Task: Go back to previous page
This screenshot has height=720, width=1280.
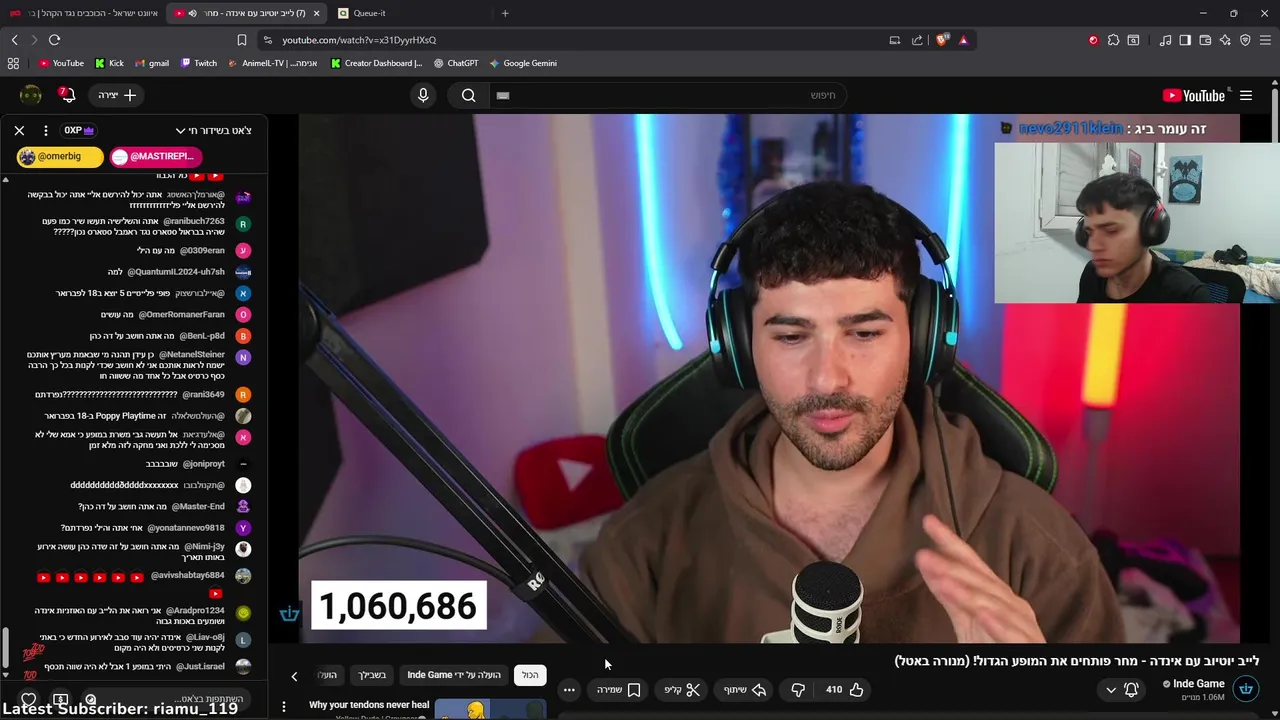Action: tap(14, 40)
